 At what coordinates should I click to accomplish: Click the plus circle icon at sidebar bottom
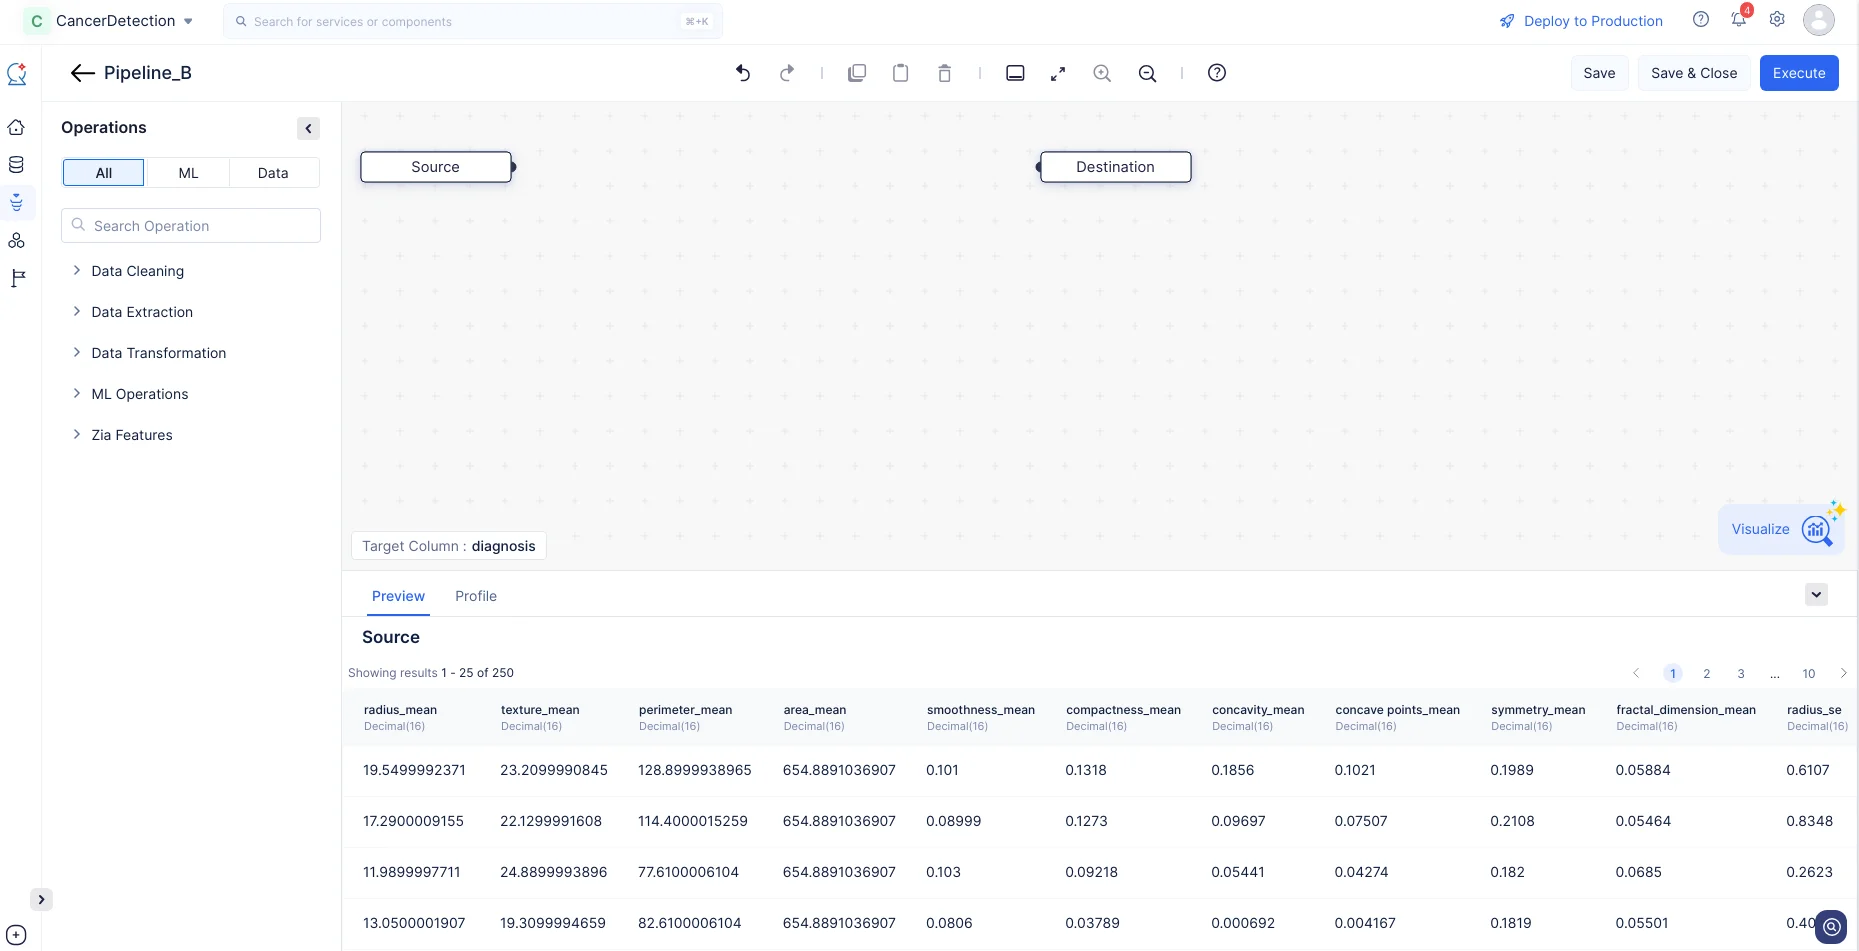pos(16,935)
